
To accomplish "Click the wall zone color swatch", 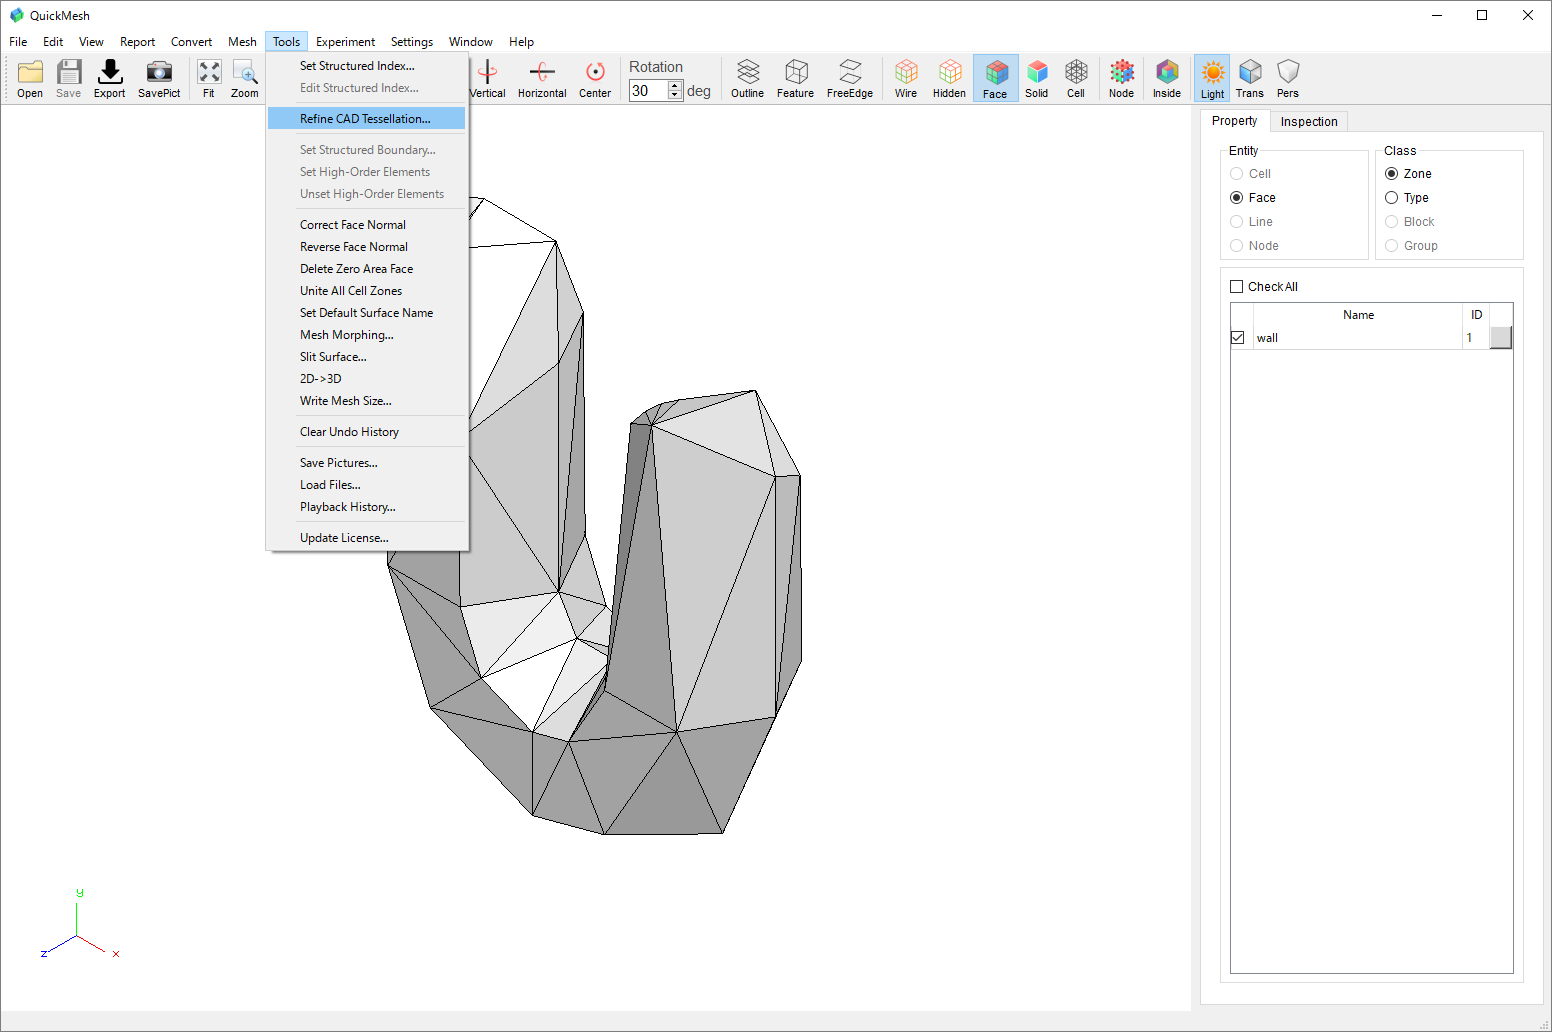I will (x=1500, y=338).
